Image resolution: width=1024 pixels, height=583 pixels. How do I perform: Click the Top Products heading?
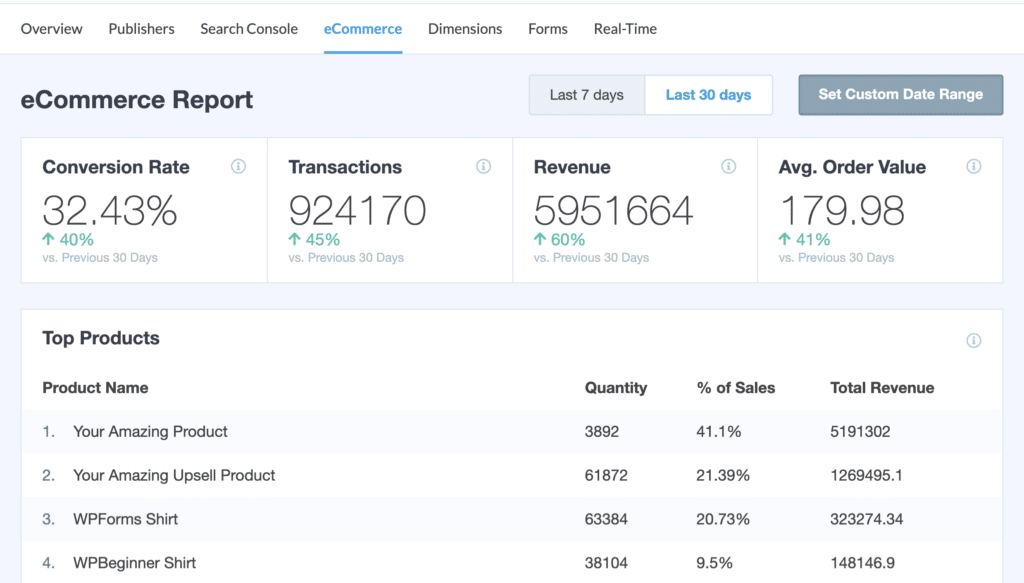pyautogui.click(x=101, y=338)
